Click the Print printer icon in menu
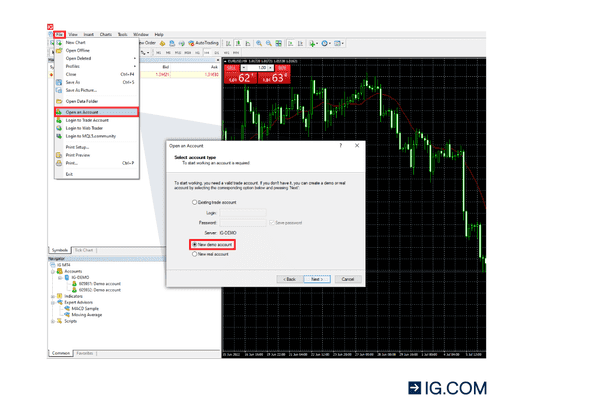Image resolution: width=600 pixels, height=420 pixels. click(x=59, y=163)
